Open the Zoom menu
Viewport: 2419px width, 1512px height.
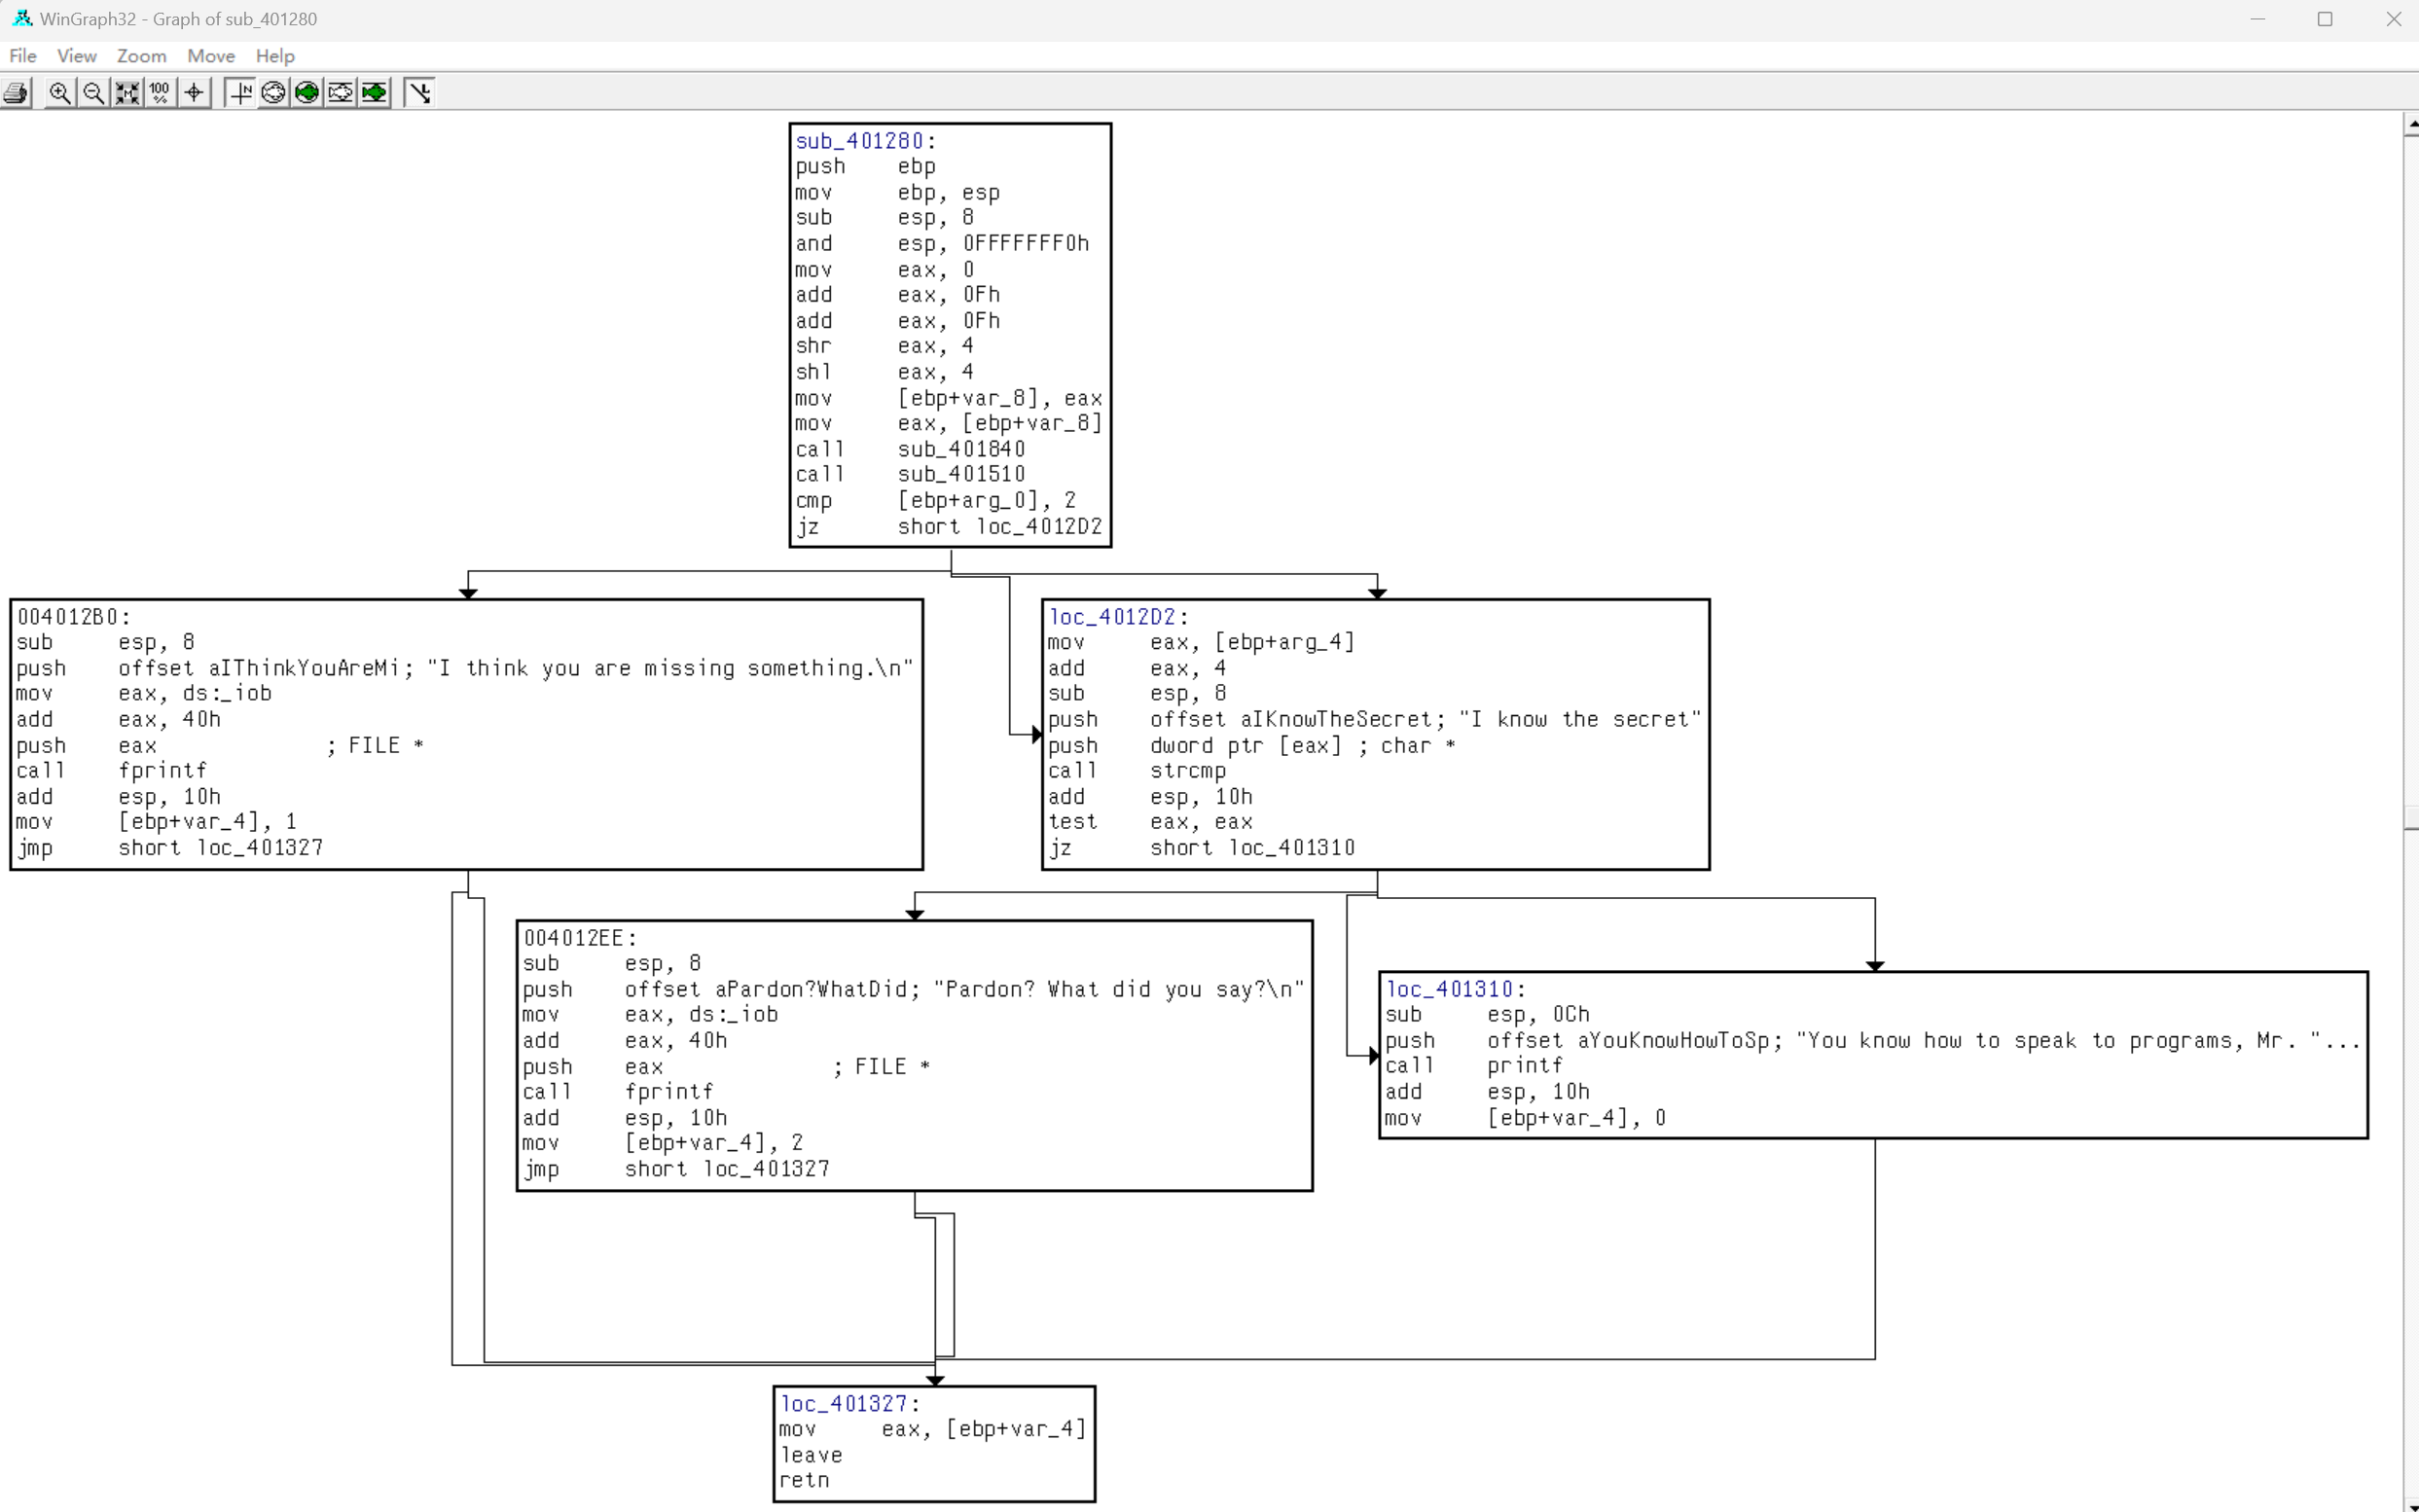141,56
